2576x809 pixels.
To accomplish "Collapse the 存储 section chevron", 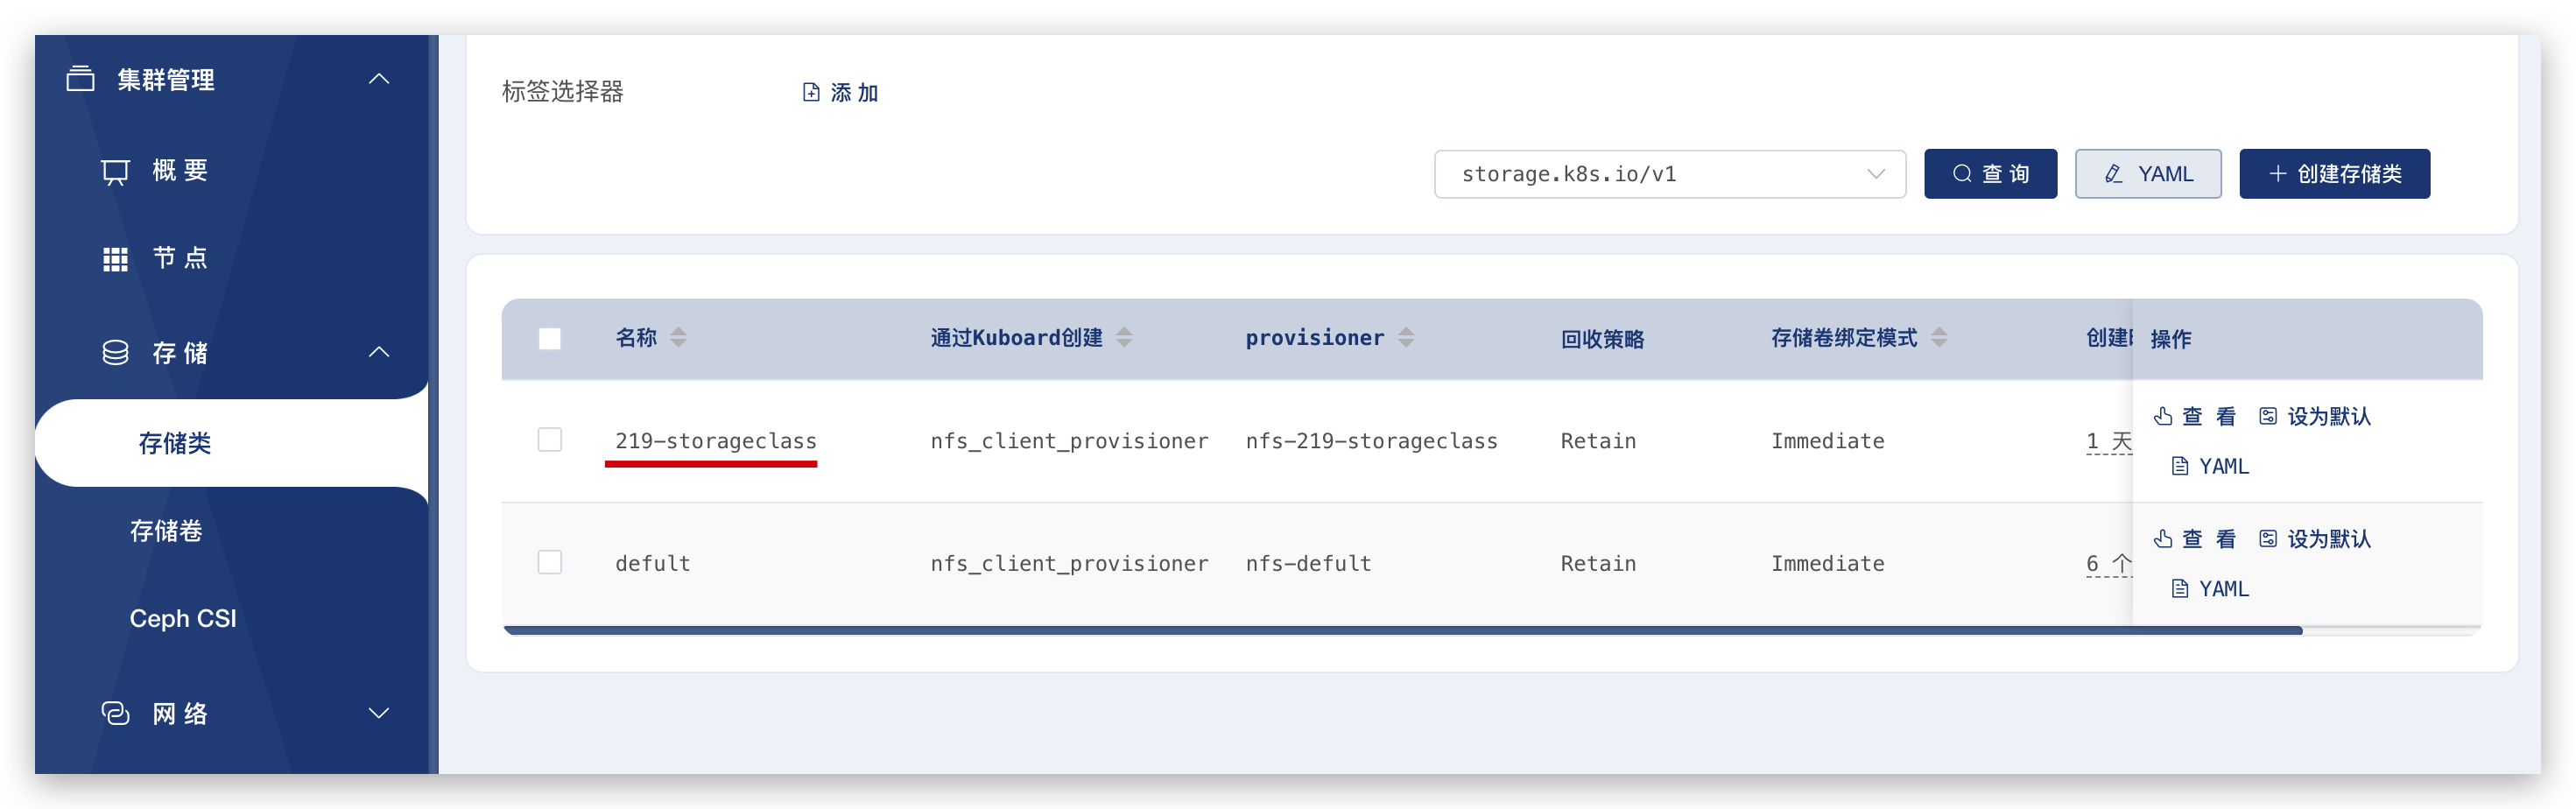I will [378, 352].
